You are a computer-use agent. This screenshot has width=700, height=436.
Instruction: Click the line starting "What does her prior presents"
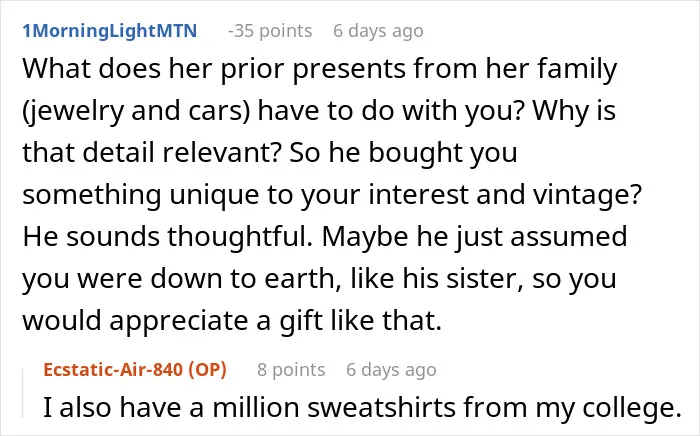pyautogui.click(x=320, y=69)
